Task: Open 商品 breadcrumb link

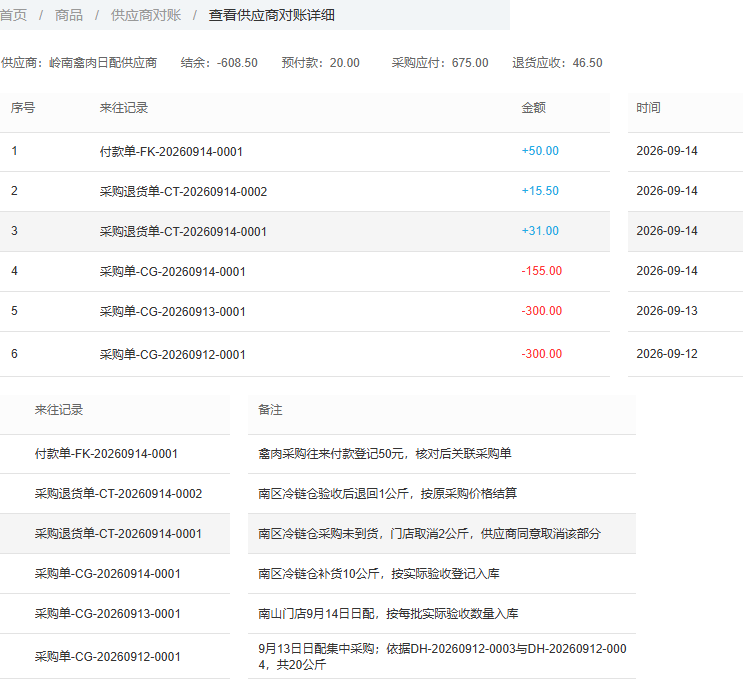Action: tap(69, 15)
